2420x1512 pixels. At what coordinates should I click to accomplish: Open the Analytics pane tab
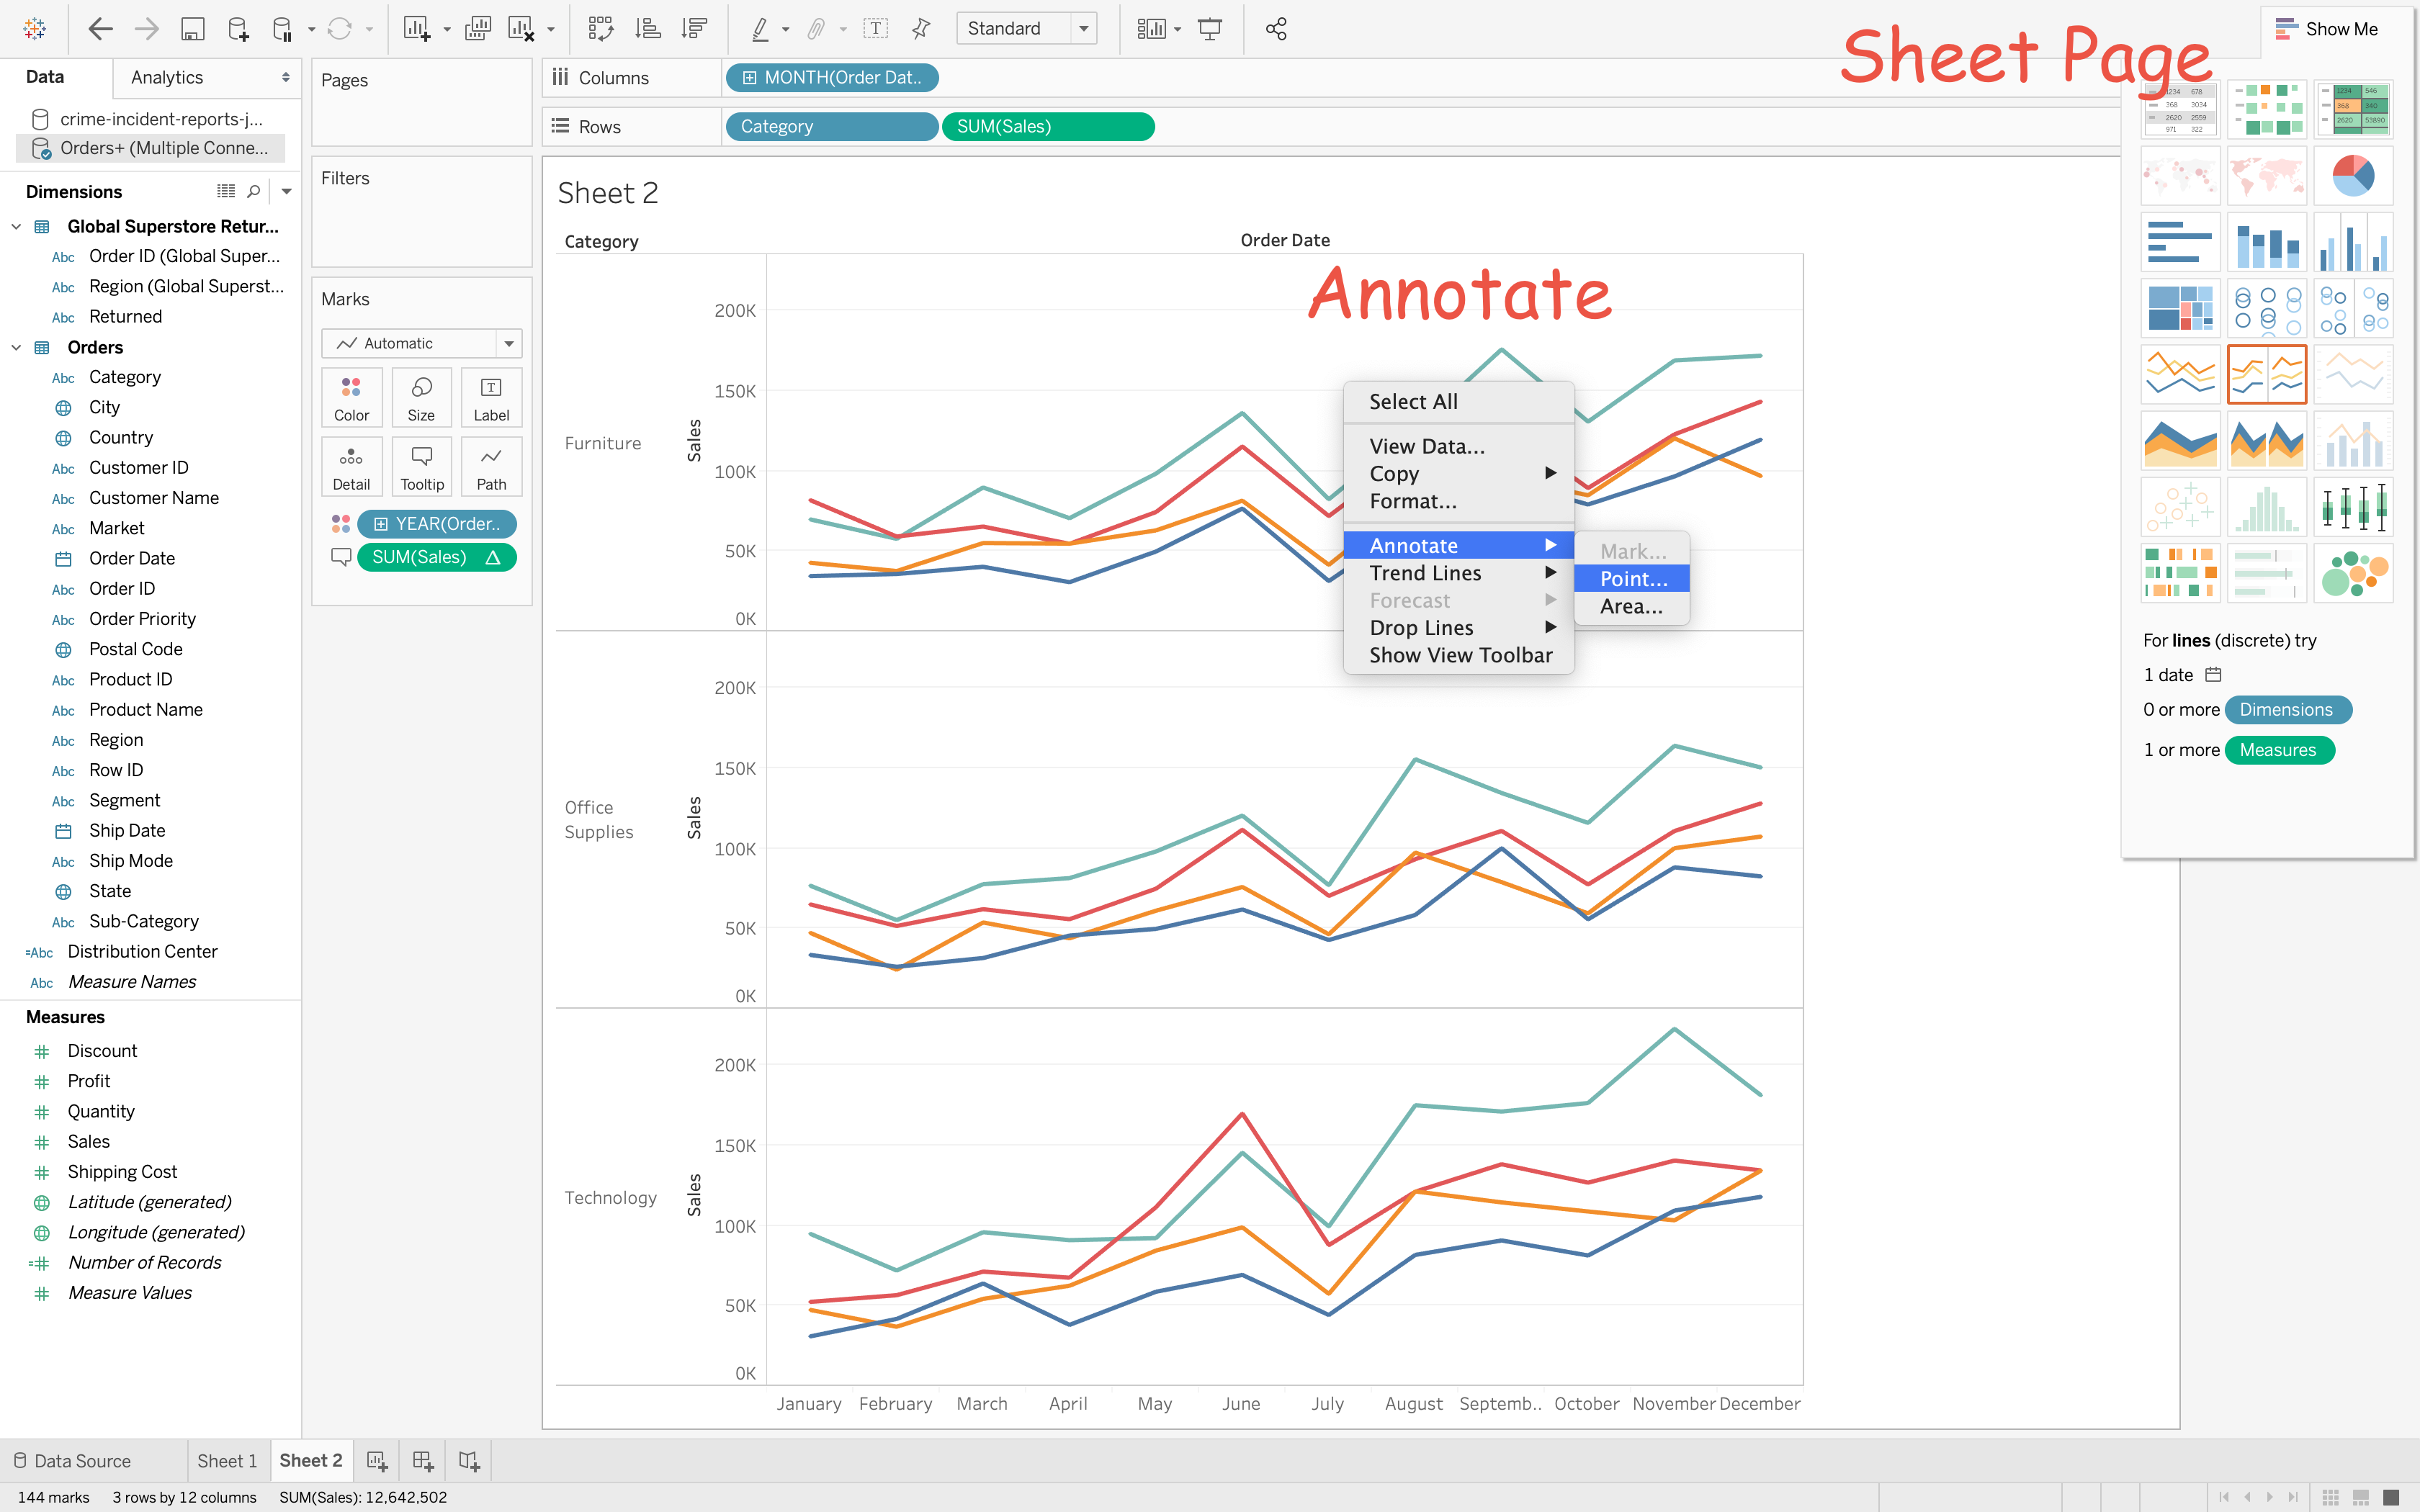(x=167, y=77)
